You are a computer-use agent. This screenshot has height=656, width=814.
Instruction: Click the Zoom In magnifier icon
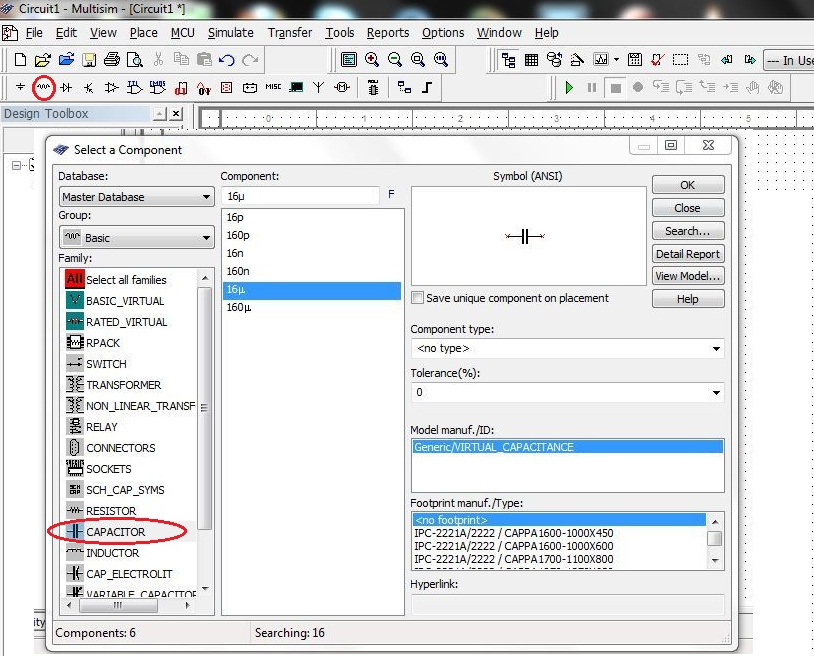tap(372, 60)
